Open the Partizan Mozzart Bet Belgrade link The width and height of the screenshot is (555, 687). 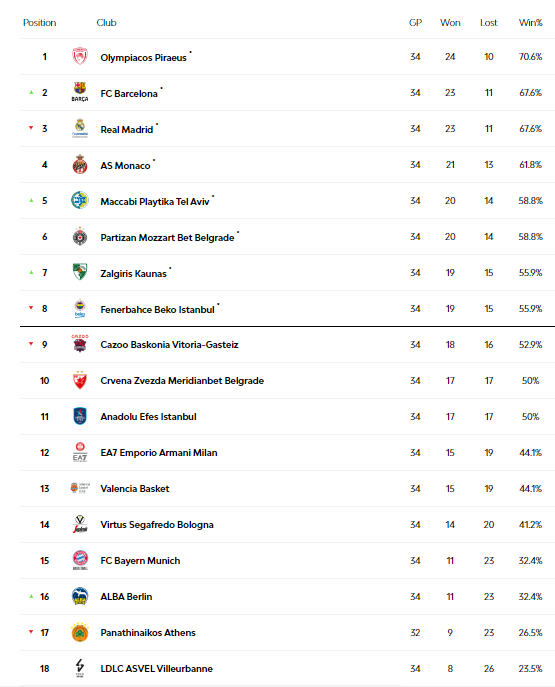(167, 238)
